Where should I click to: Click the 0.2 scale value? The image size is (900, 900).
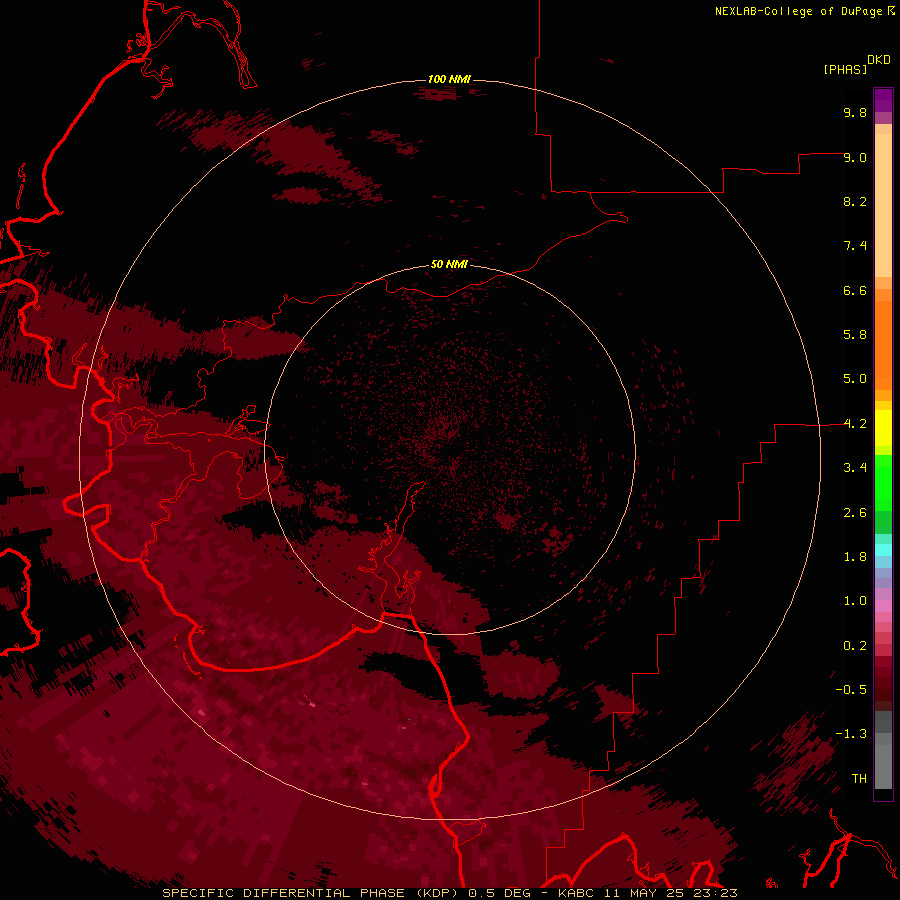pyautogui.click(x=855, y=646)
